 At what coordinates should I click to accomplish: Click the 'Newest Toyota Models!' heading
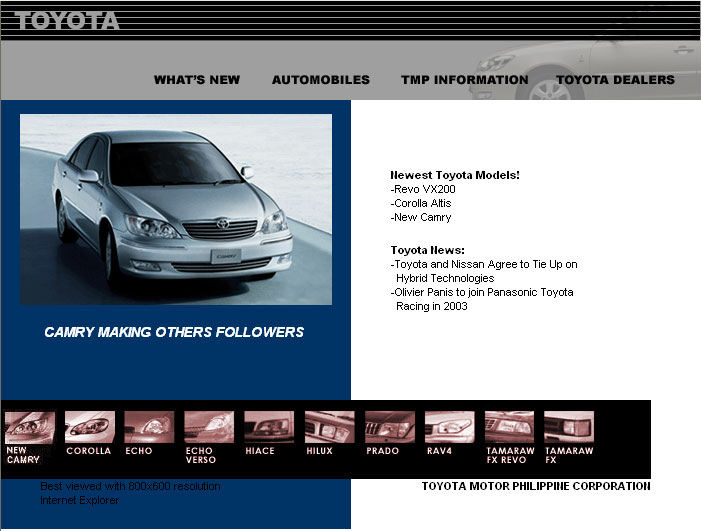[x=455, y=175]
